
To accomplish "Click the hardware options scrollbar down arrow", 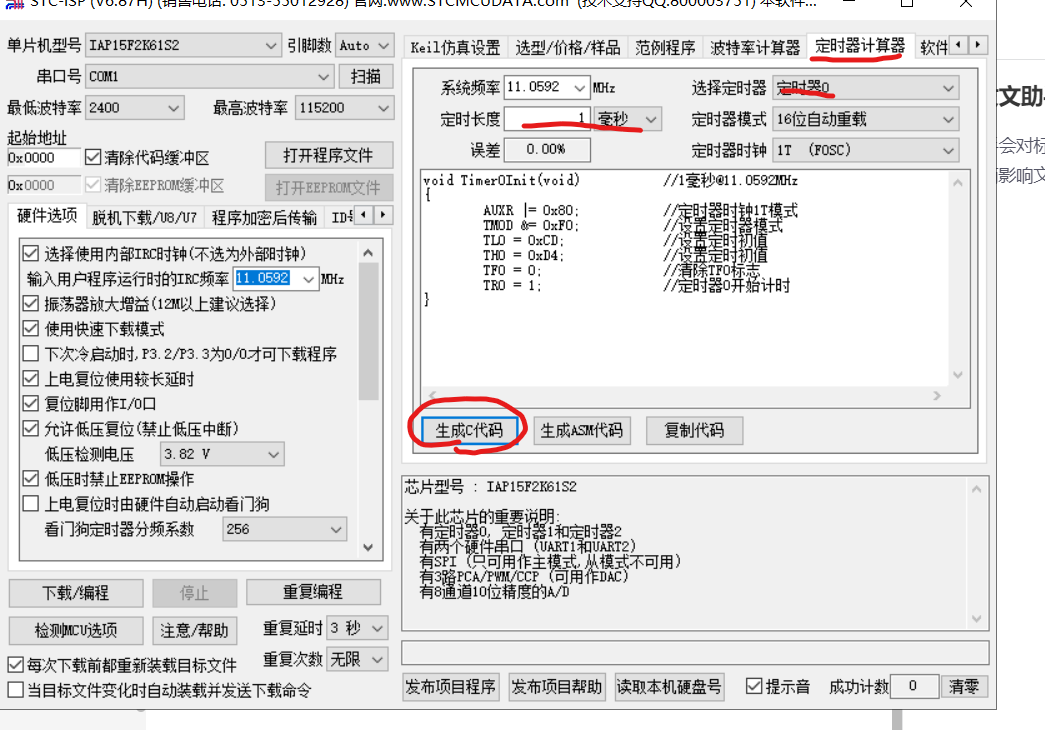I will point(368,548).
